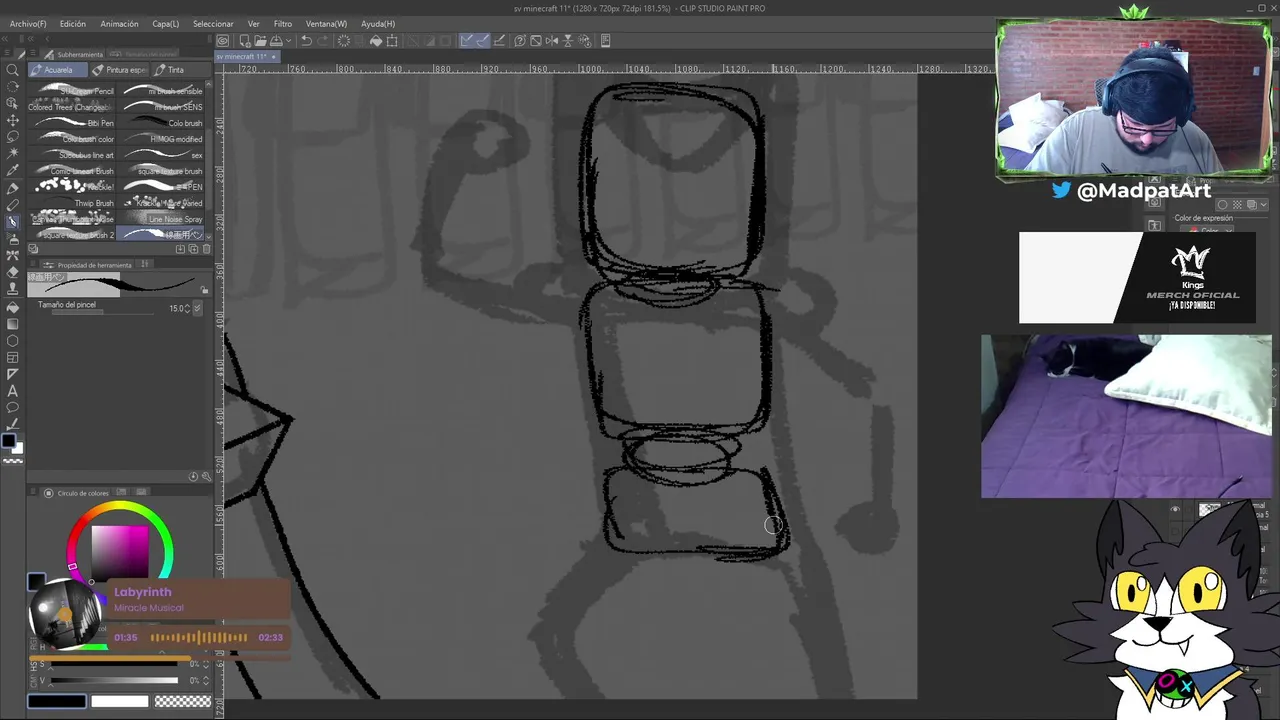
Task: Open the Animación menu
Action: pyautogui.click(x=119, y=23)
